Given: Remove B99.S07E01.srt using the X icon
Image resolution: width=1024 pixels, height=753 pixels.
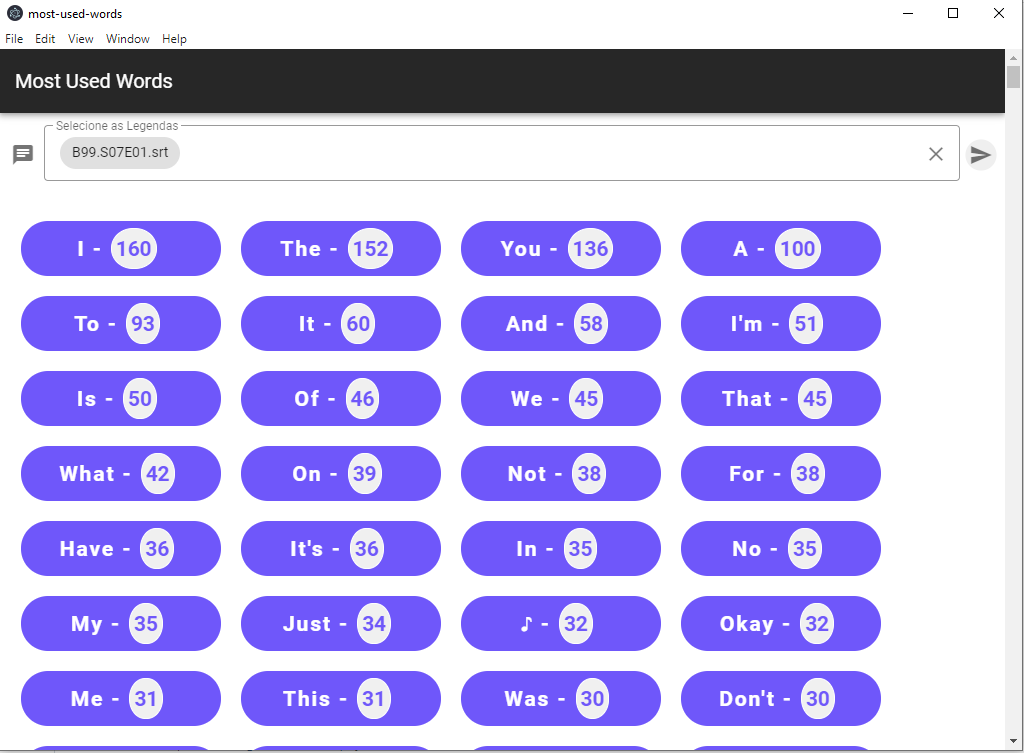Looking at the screenshot, I should [936, 153].
